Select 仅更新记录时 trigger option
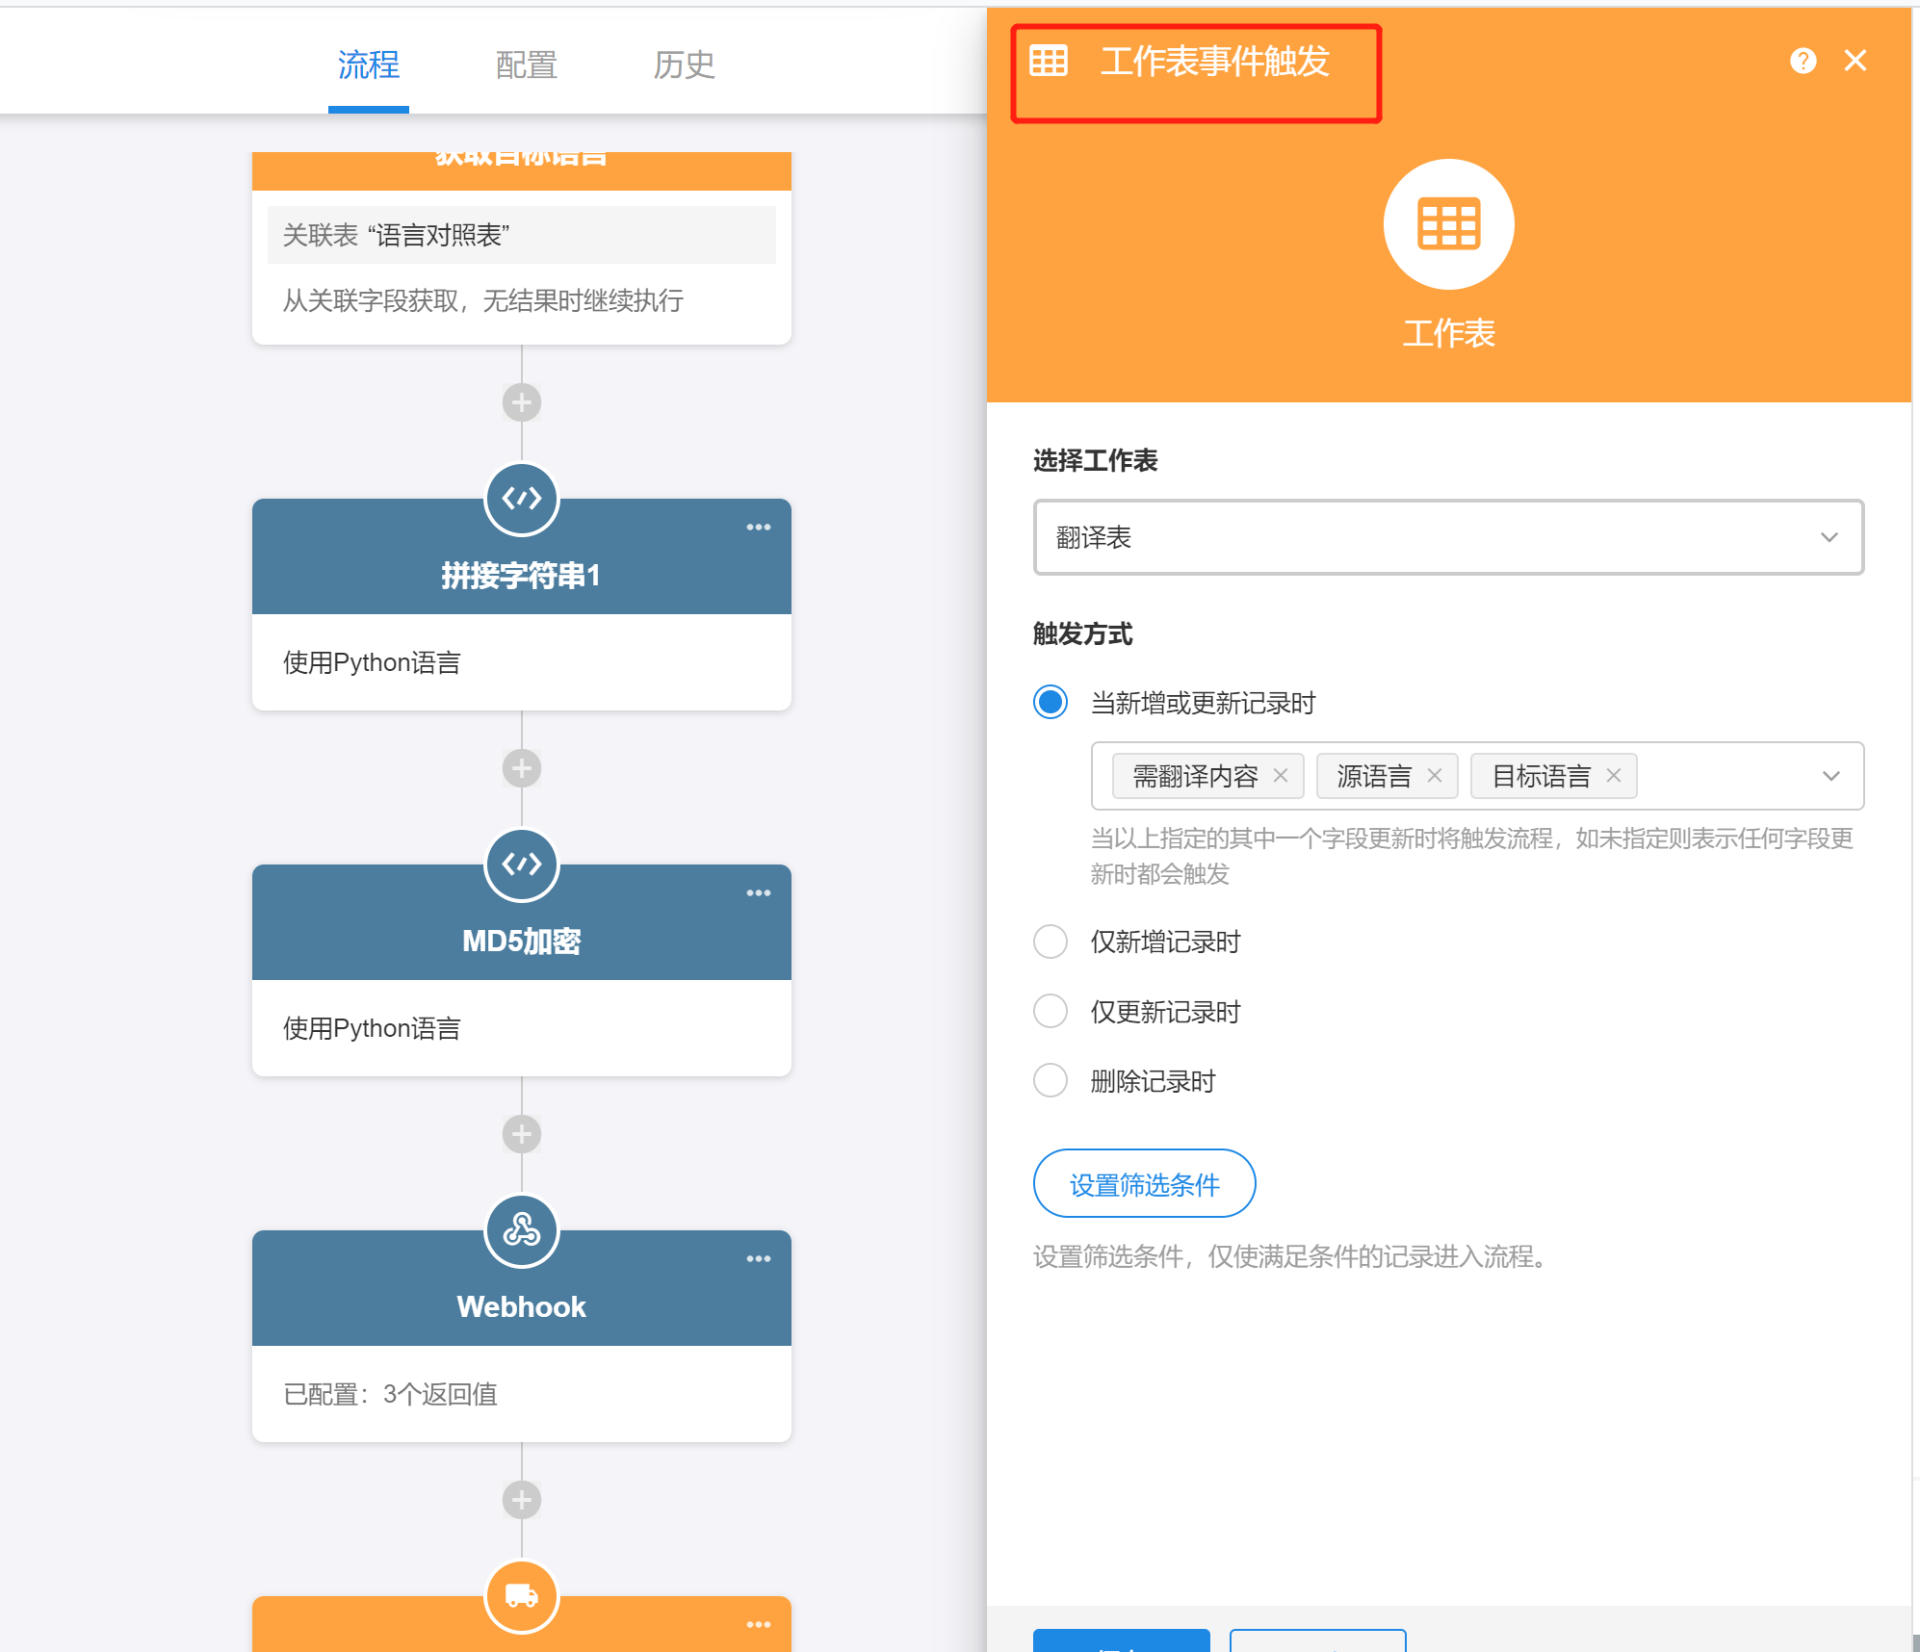The height and width of the screenshot is (1652, 1920). click(1050, 1011)
